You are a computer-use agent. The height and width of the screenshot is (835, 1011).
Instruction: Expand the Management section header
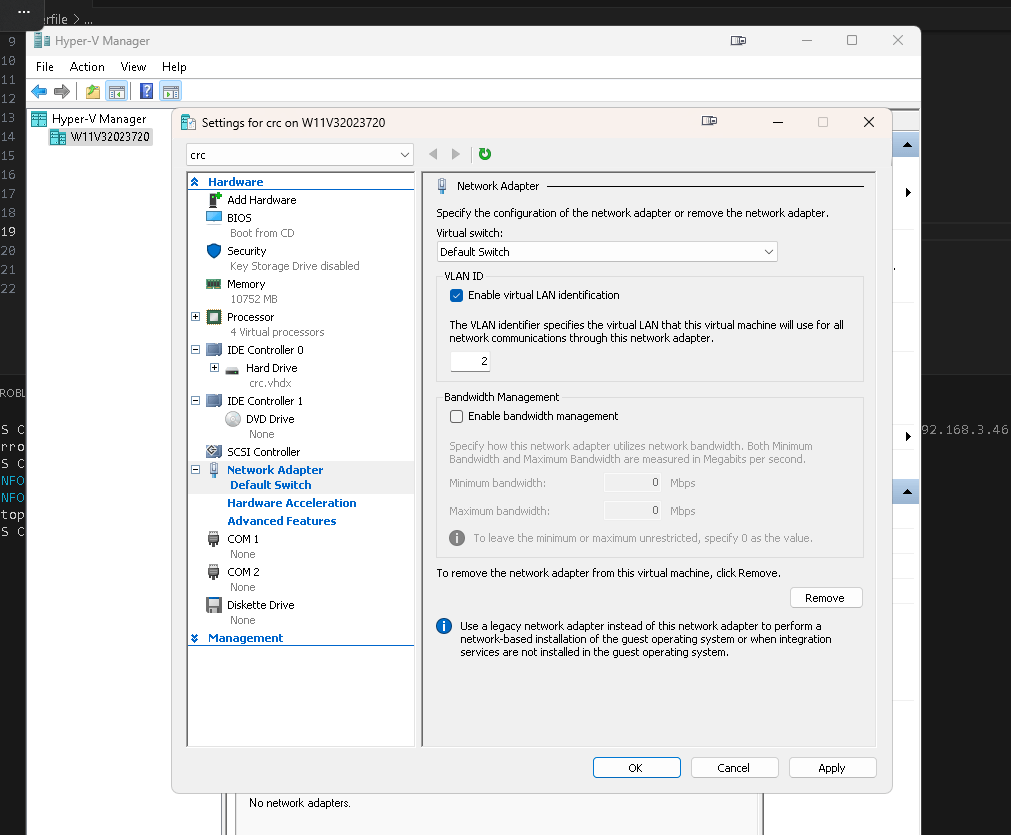tap(195, 638)
